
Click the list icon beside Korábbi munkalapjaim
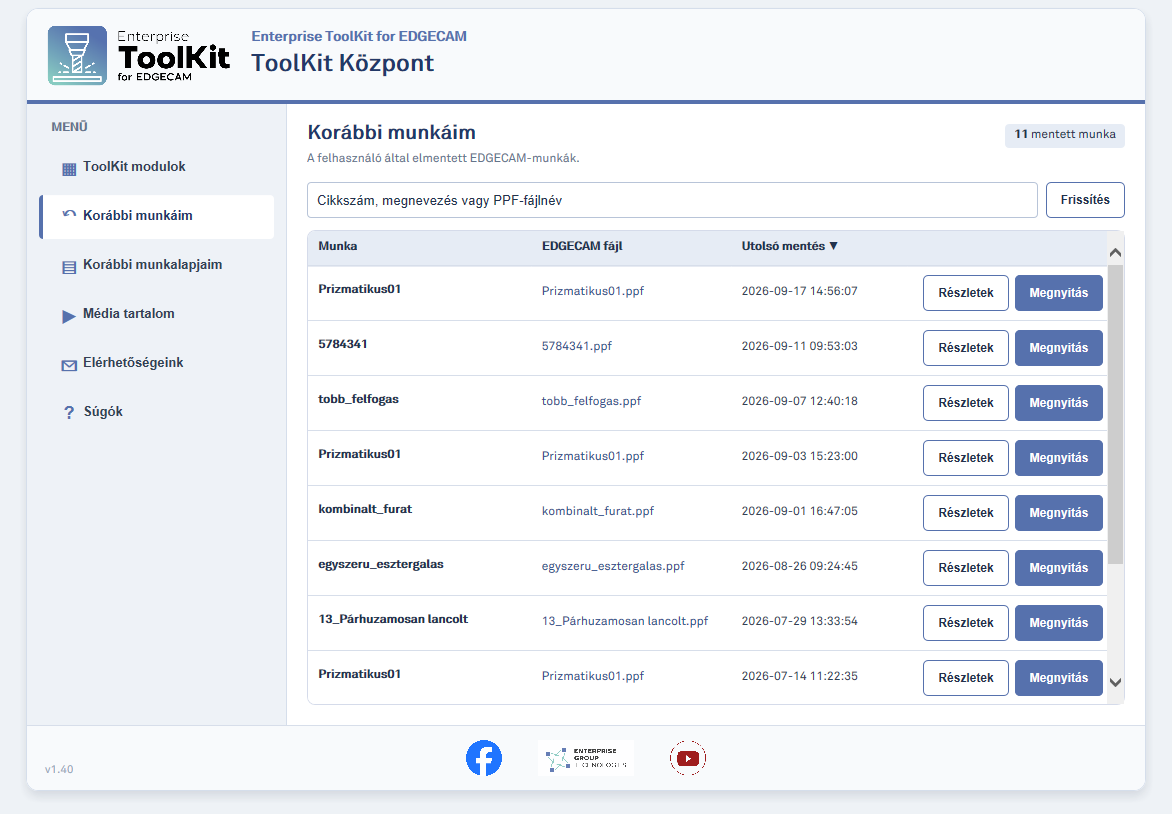(x=69, y=267)
